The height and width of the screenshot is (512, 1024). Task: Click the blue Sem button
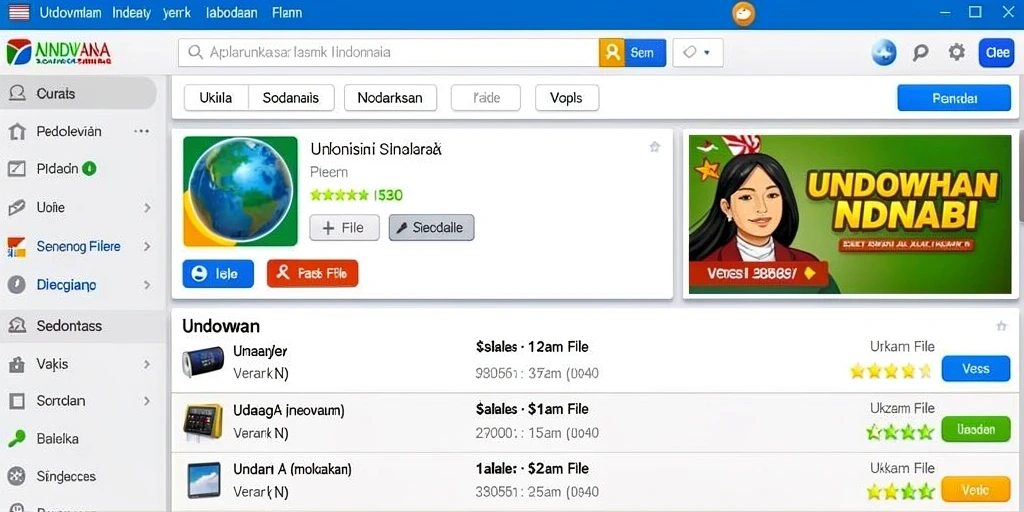pos(645,52)
